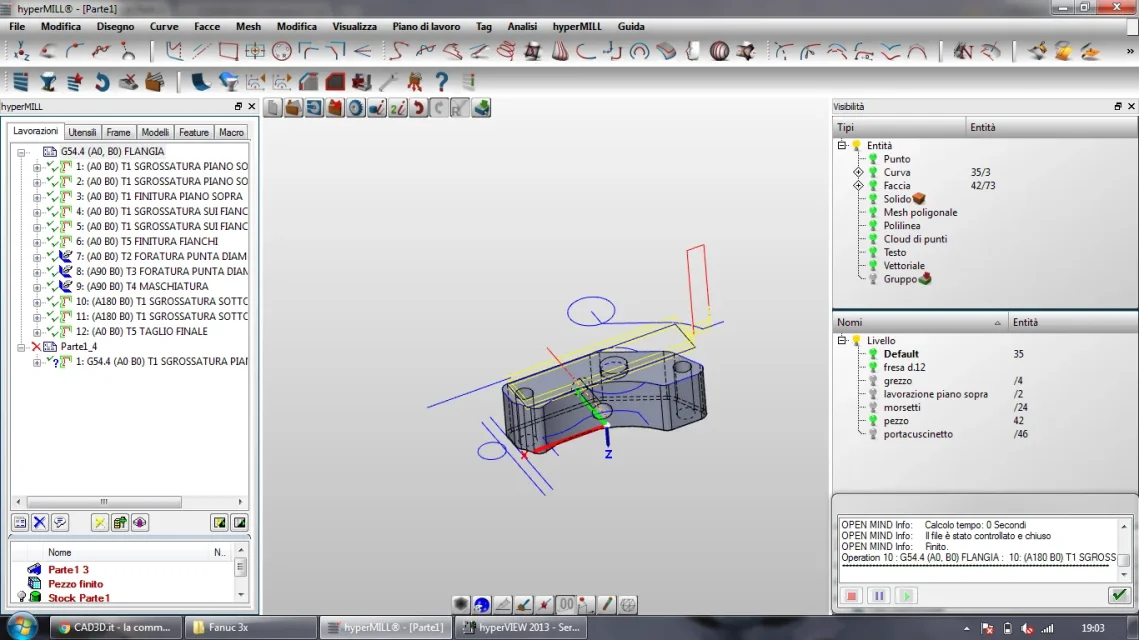Click the wireframe globe icon in bottom toolbar
The image size is (1139, 640).
(x=628, y=604)
